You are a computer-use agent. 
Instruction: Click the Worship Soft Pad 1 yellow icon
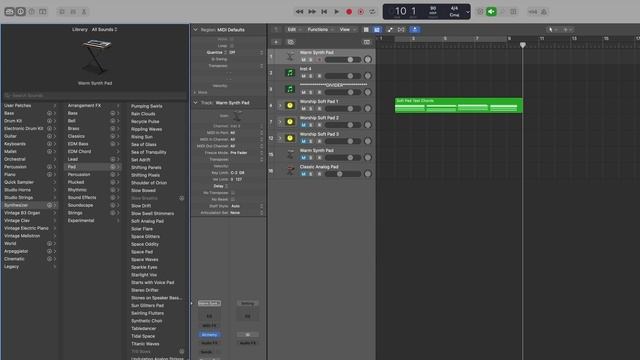pyautogui.click(x=290, y=105)
